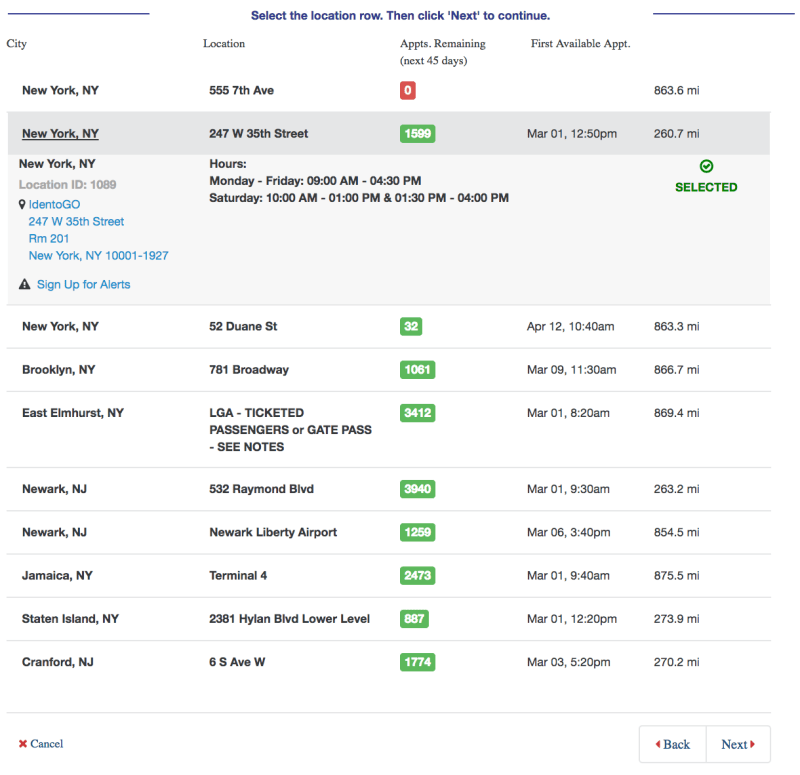
Task: Cancel the location selection
Action: coord(41,744)
